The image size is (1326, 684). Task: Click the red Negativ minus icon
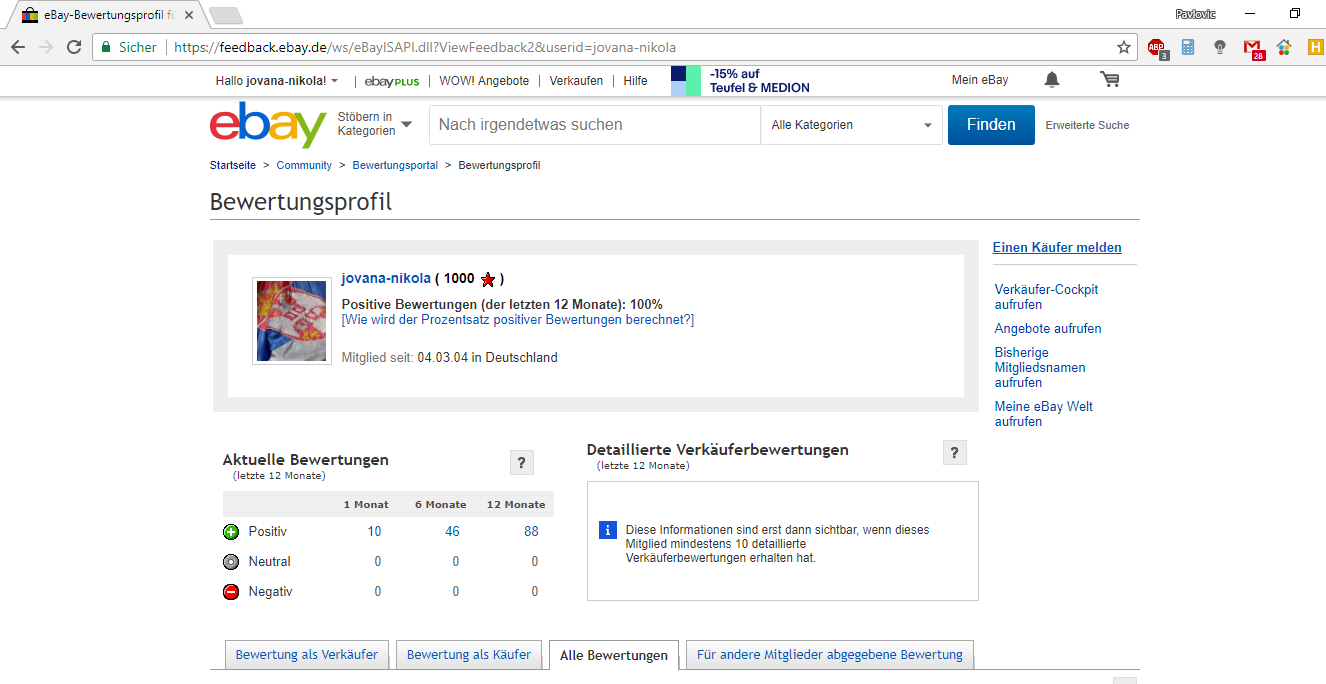(x=231, y=592)
